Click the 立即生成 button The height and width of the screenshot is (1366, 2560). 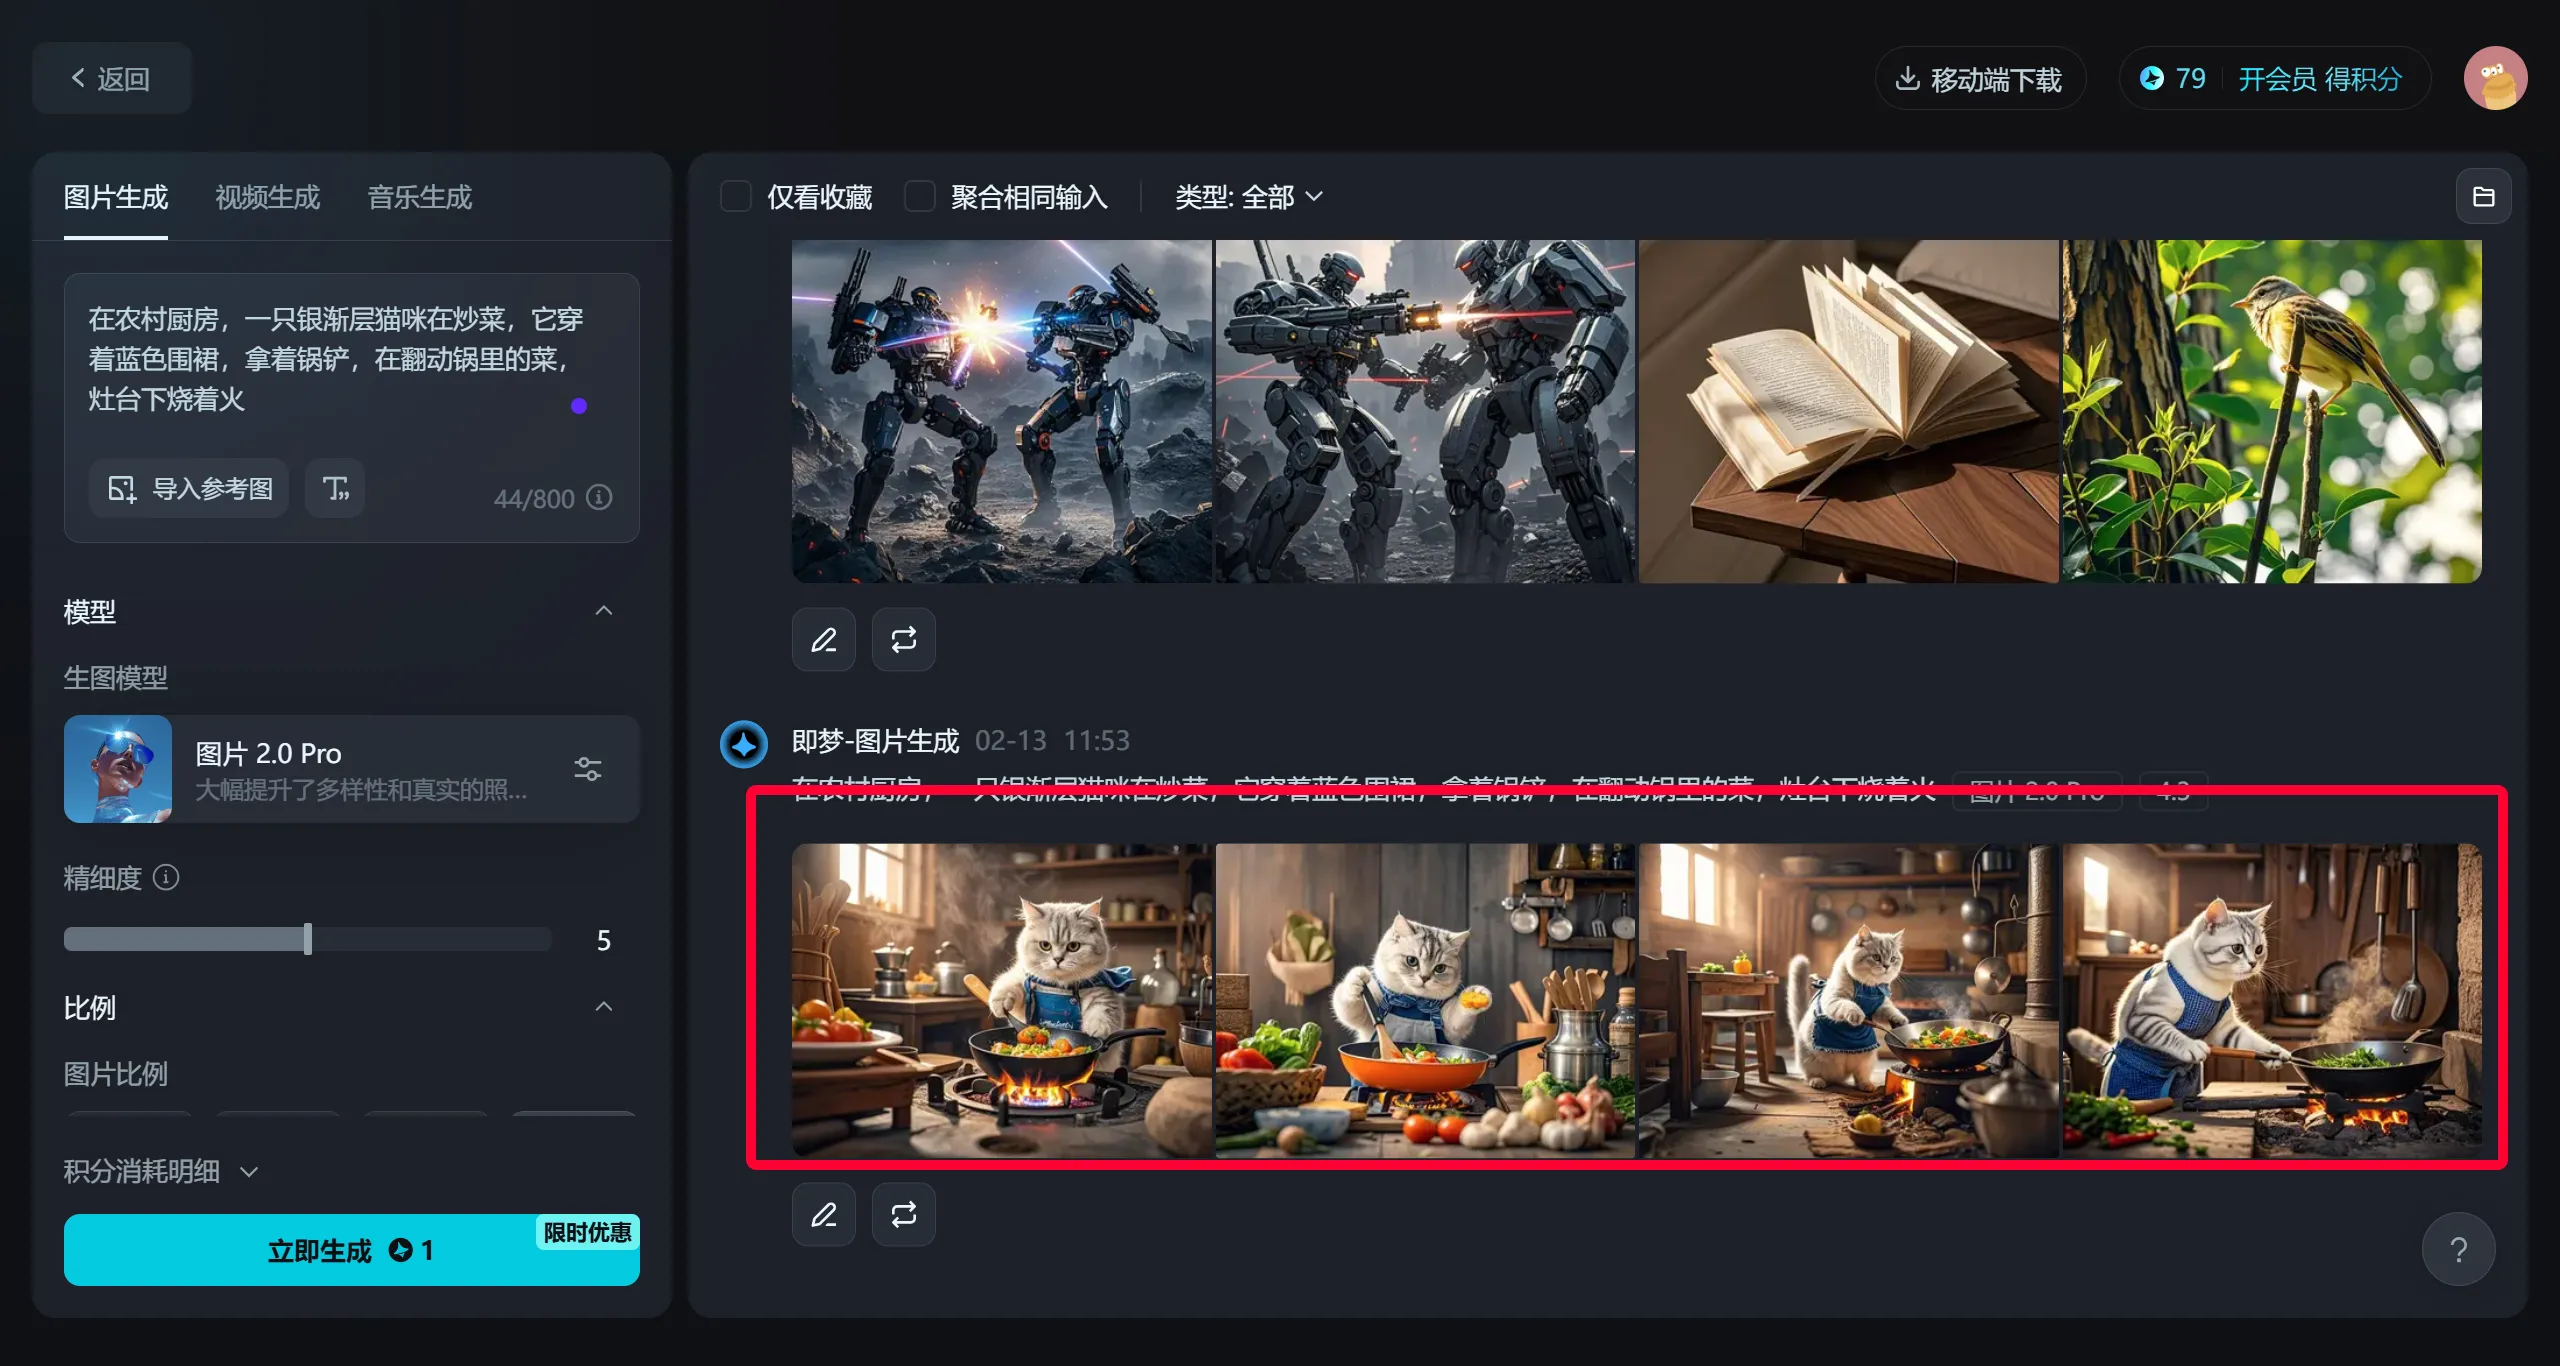[351, 1250]
